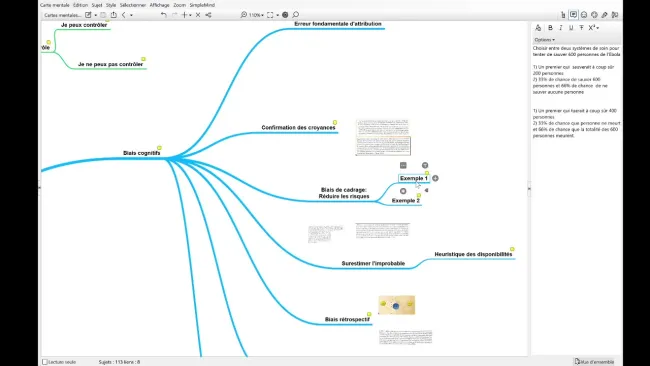Open the Options dropdown in notes panel
This screenshot has width=650, height=366.
click(x=544, y=40)
